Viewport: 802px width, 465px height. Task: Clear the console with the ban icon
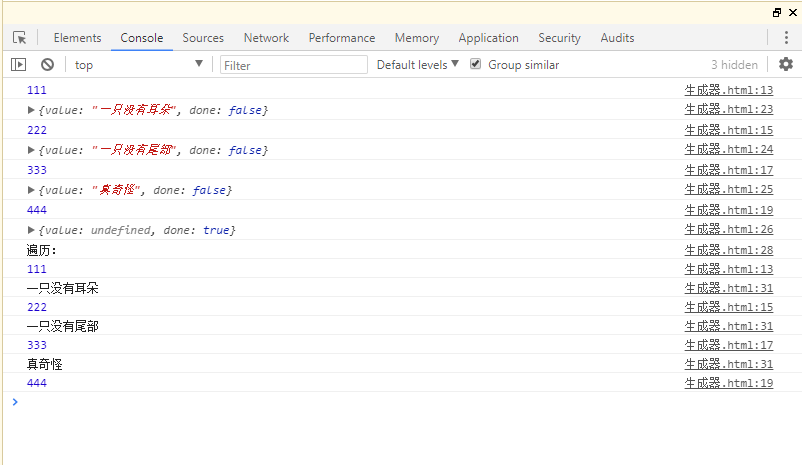(x=47, y=64)
